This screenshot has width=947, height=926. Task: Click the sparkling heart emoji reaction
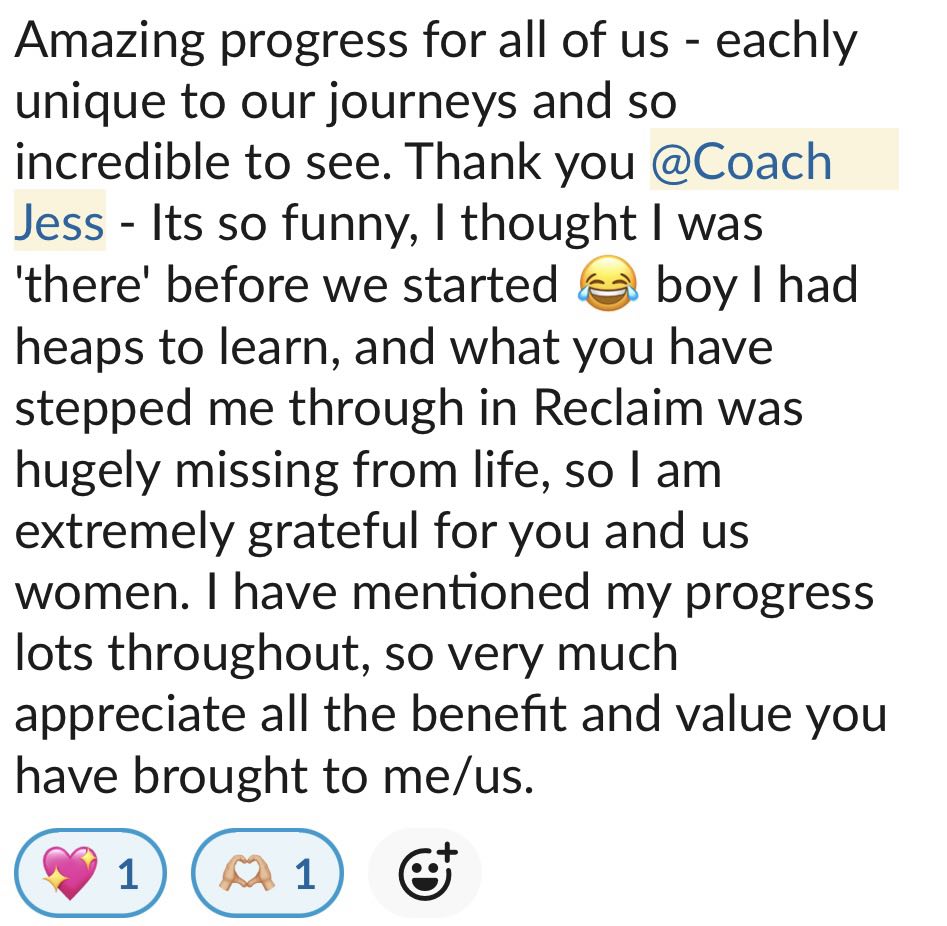69,874
